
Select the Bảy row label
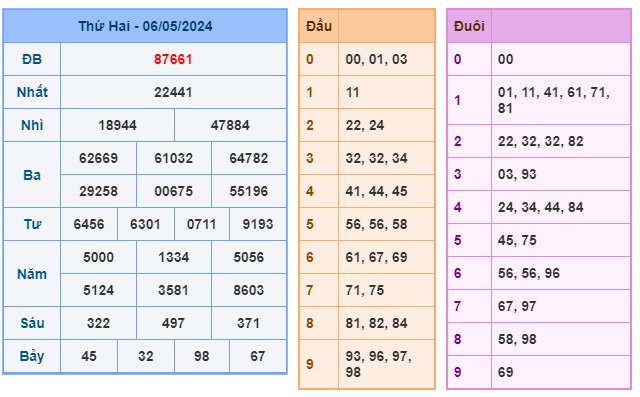[x=32, y=356]
